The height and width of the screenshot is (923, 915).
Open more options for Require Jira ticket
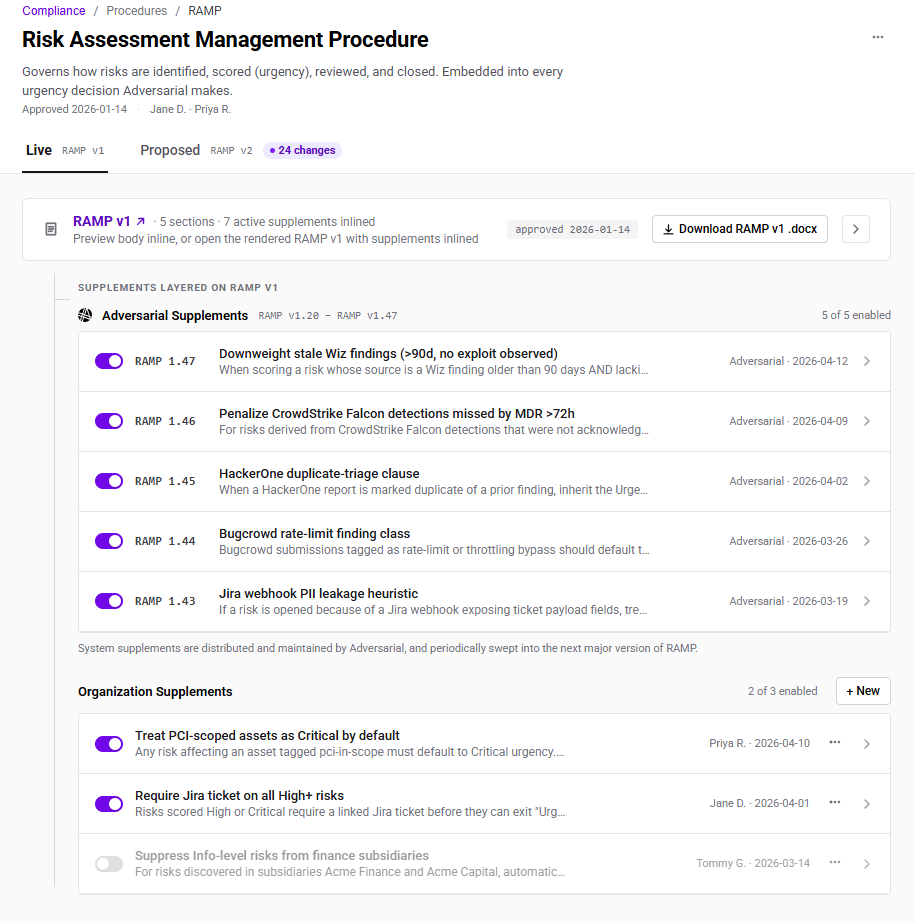pyautogui.click(x=834, y=802)
